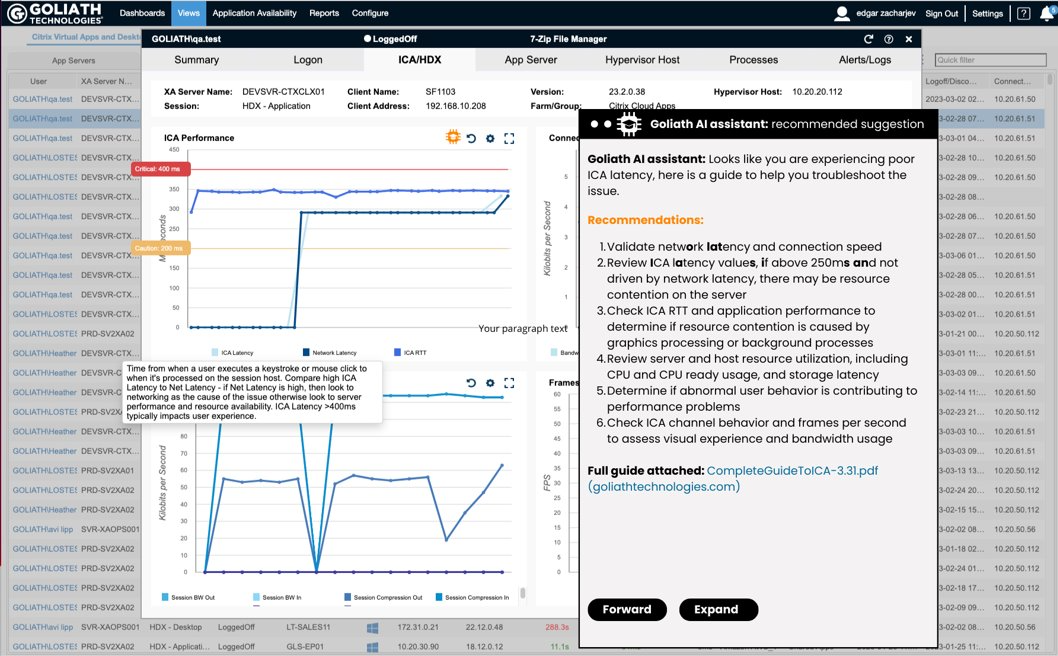Click the 'LT-SALES11' client cell
The width and height of the screenshot is (1058, 656).
(x=308, y=628)
